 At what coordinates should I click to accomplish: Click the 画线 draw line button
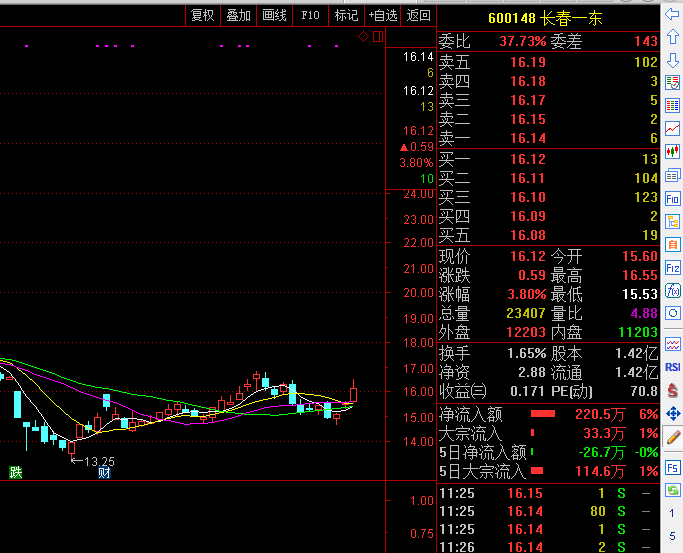(274, 16)
